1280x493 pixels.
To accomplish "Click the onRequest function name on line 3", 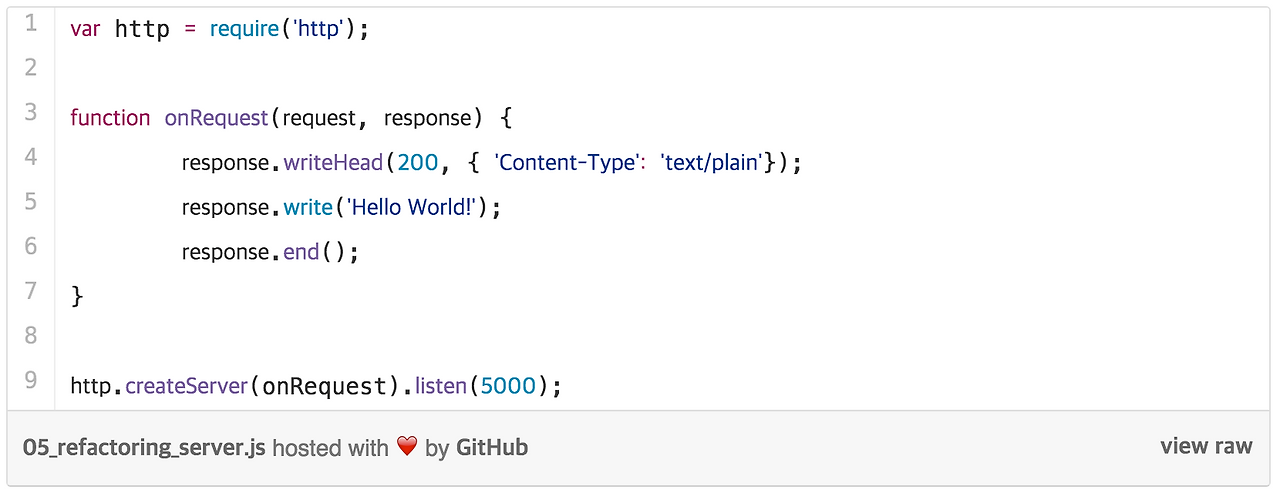I will pyautogui.click(x=216, y=118).
